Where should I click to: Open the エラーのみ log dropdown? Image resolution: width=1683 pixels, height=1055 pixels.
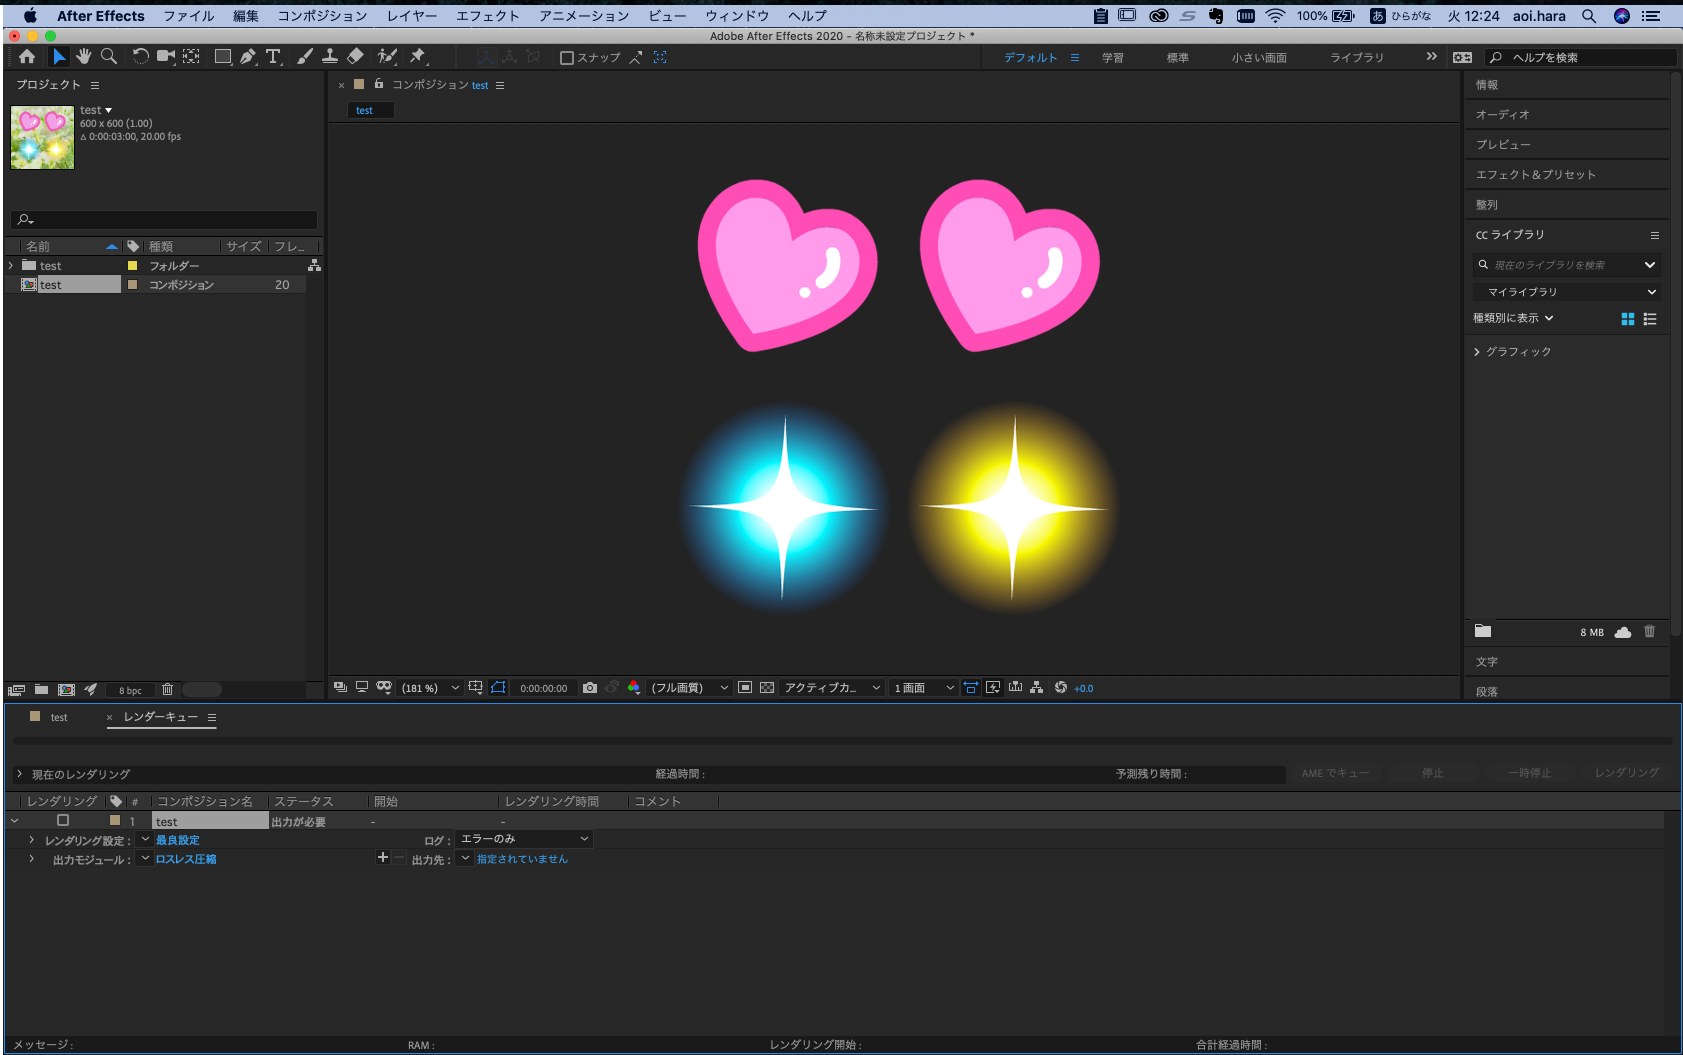pyautogui.click(x=524, y=839)
